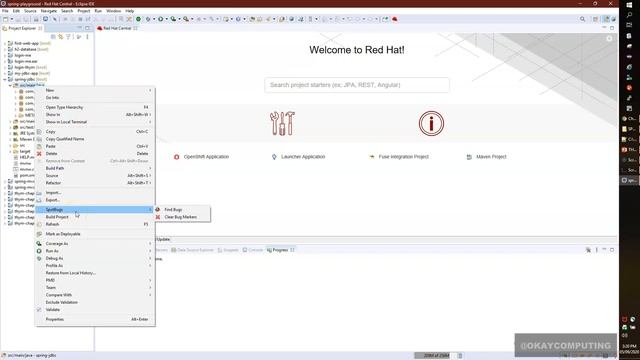Switch to the Red Hat Central tab
This screenshot has width=640, height=360.
pos(117,28)
